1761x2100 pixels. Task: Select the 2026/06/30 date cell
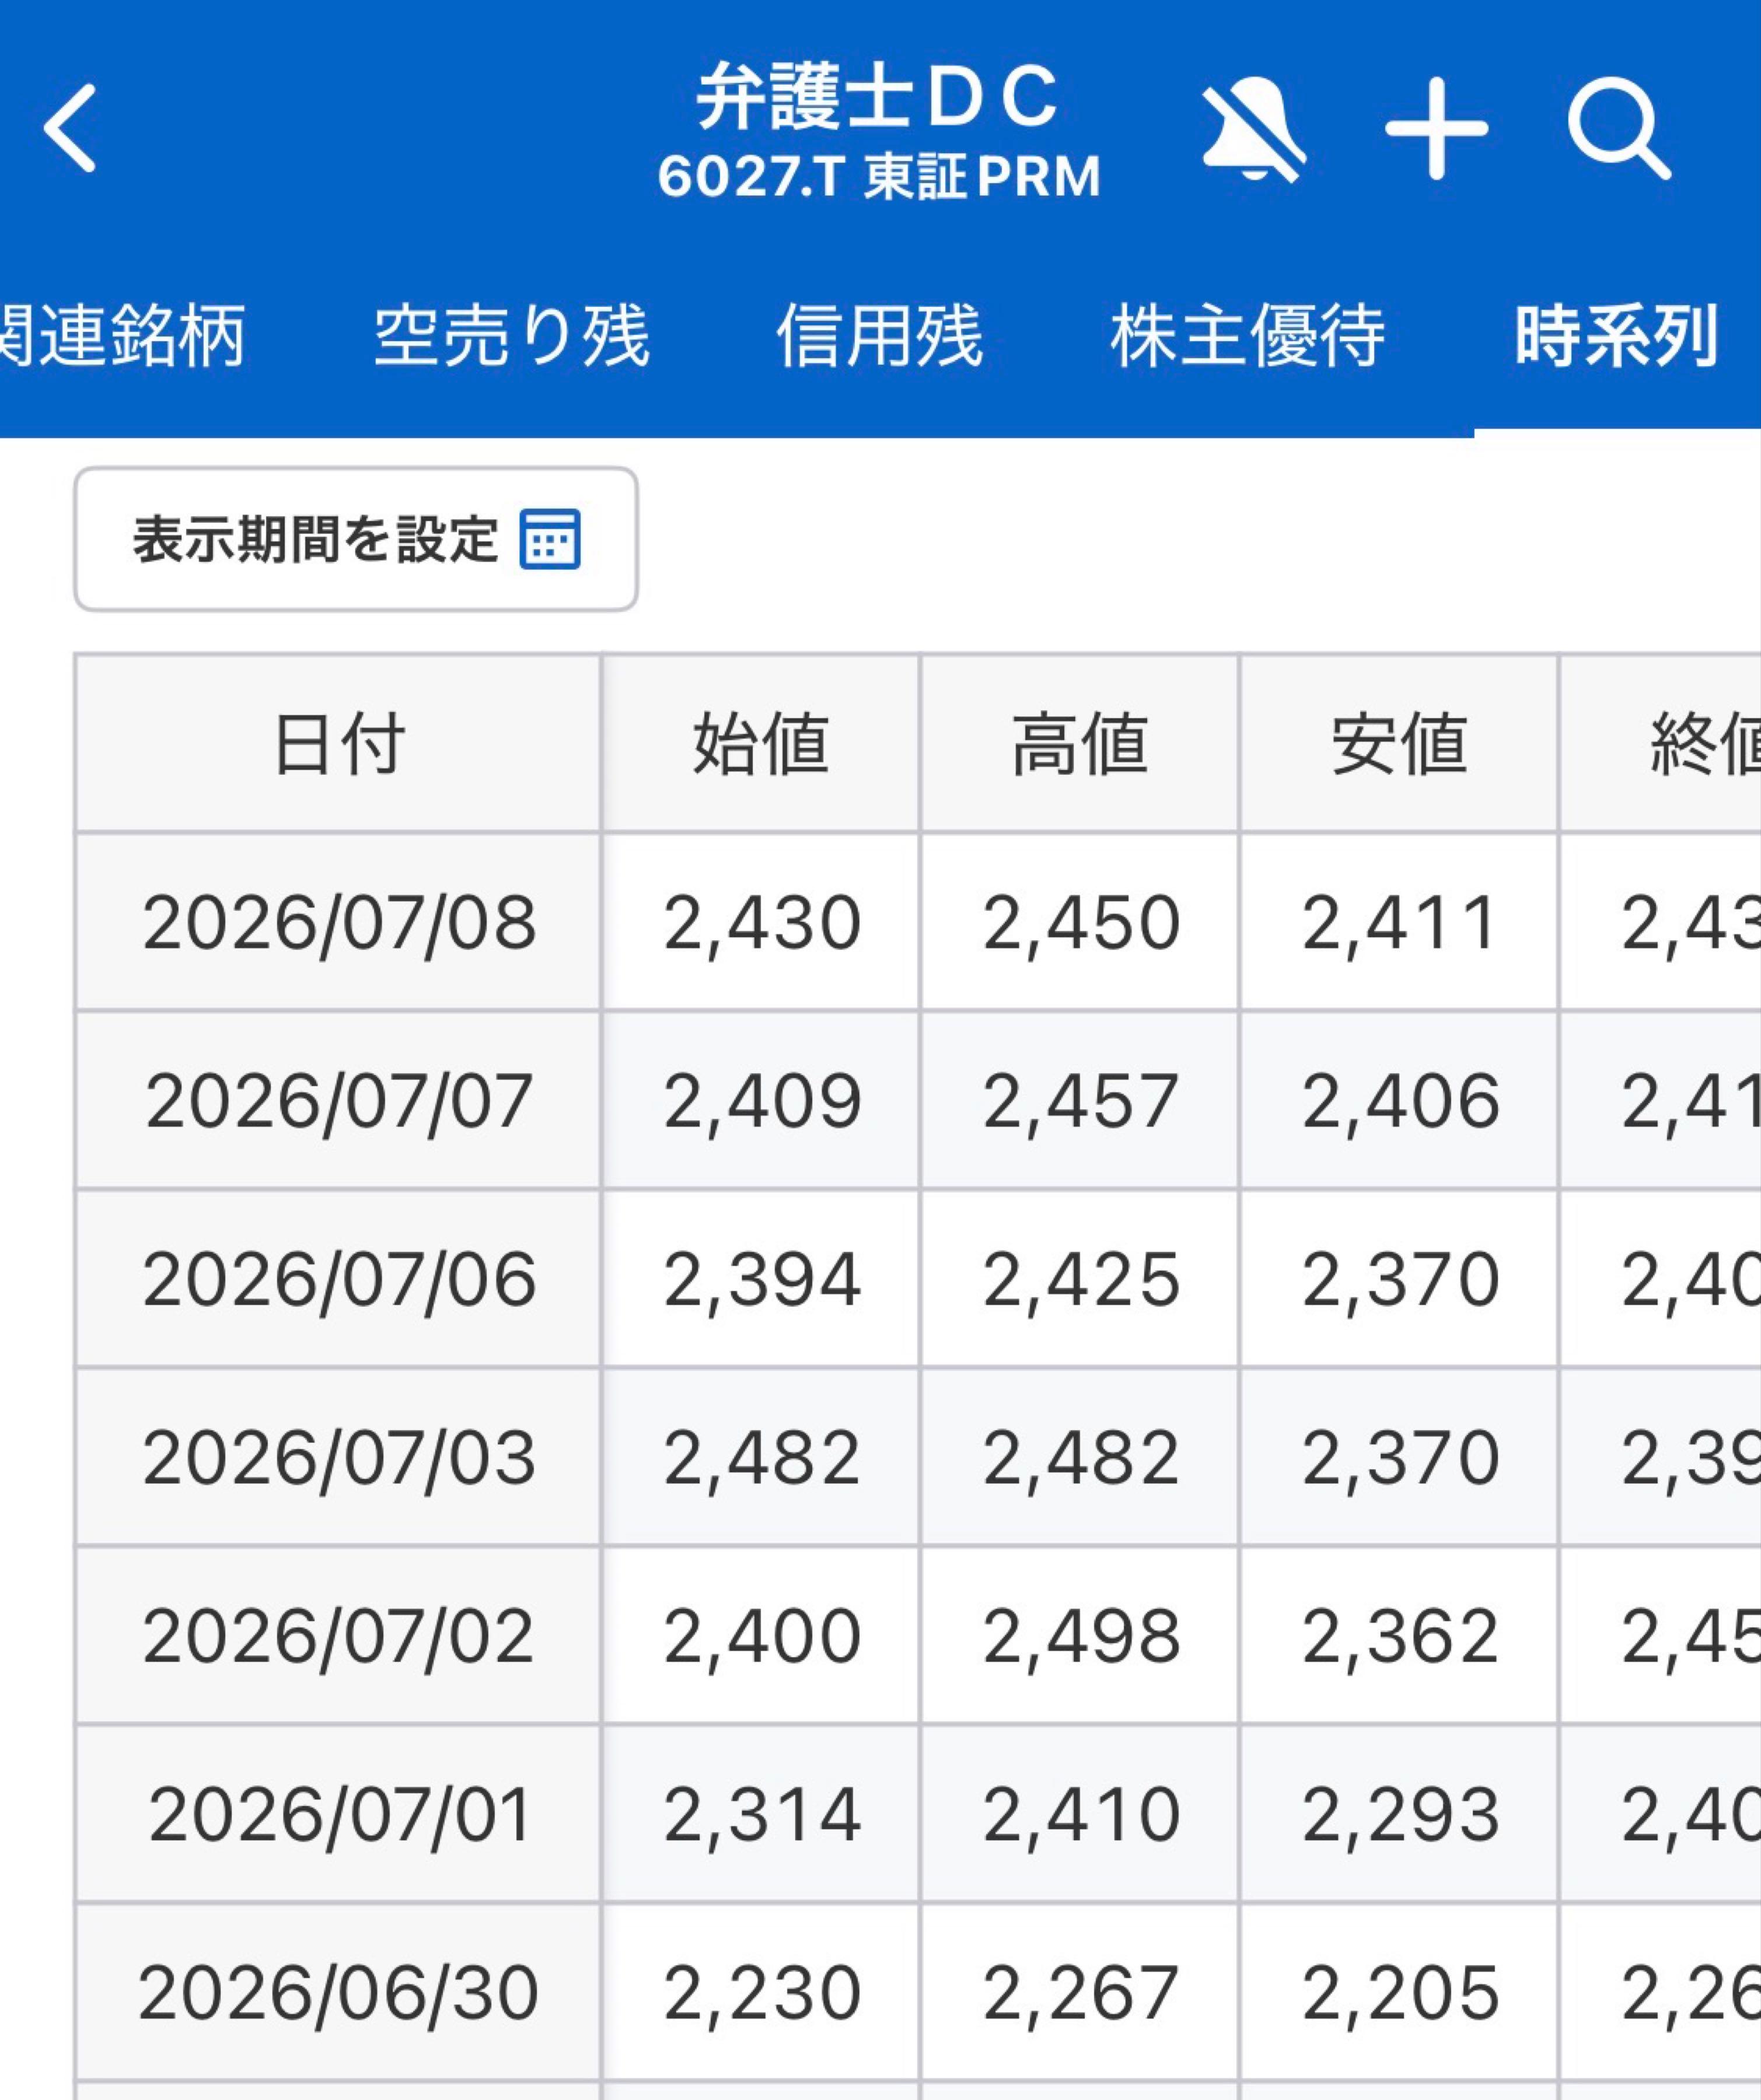click(339, 1993)
